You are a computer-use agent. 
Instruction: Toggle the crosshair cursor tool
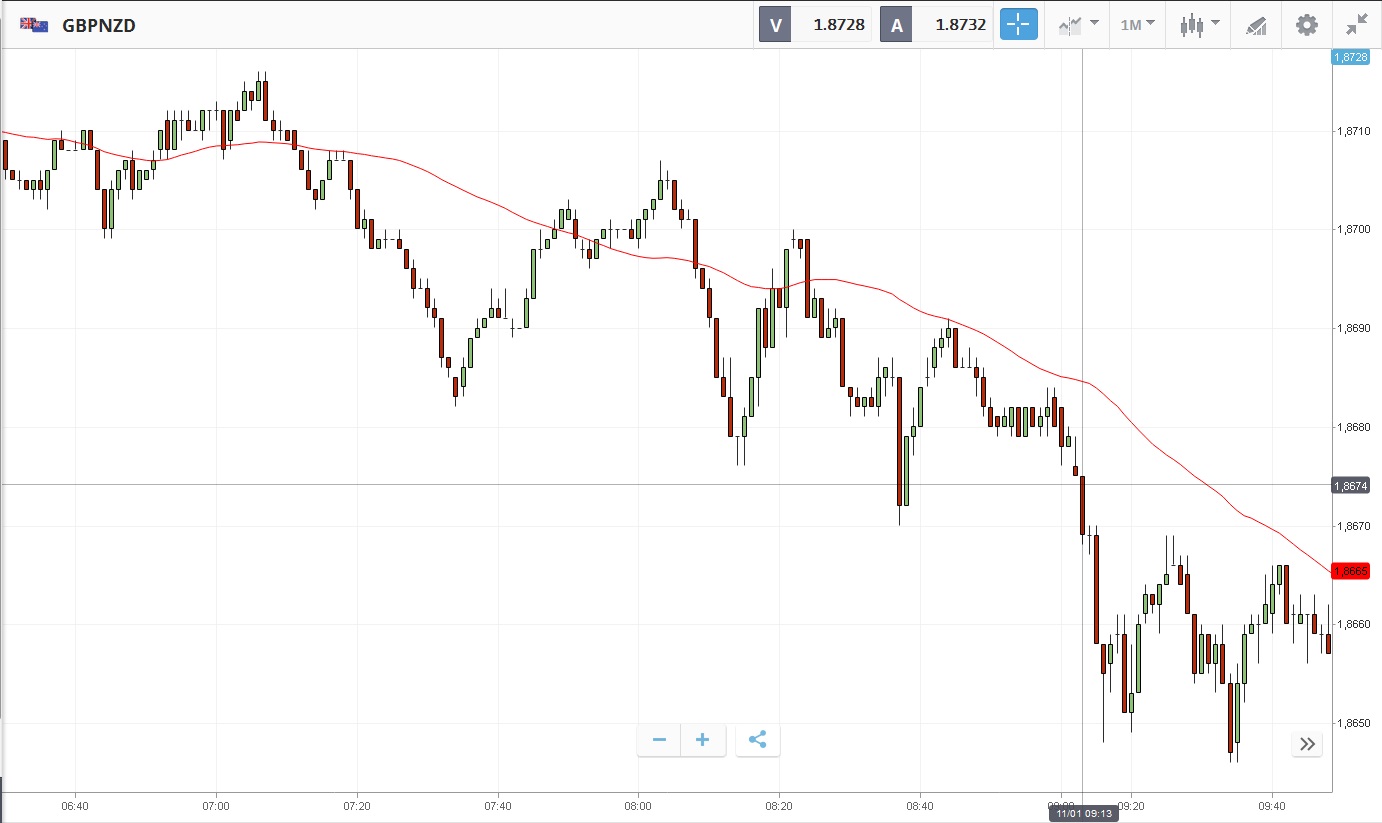tap(1019, 25)
